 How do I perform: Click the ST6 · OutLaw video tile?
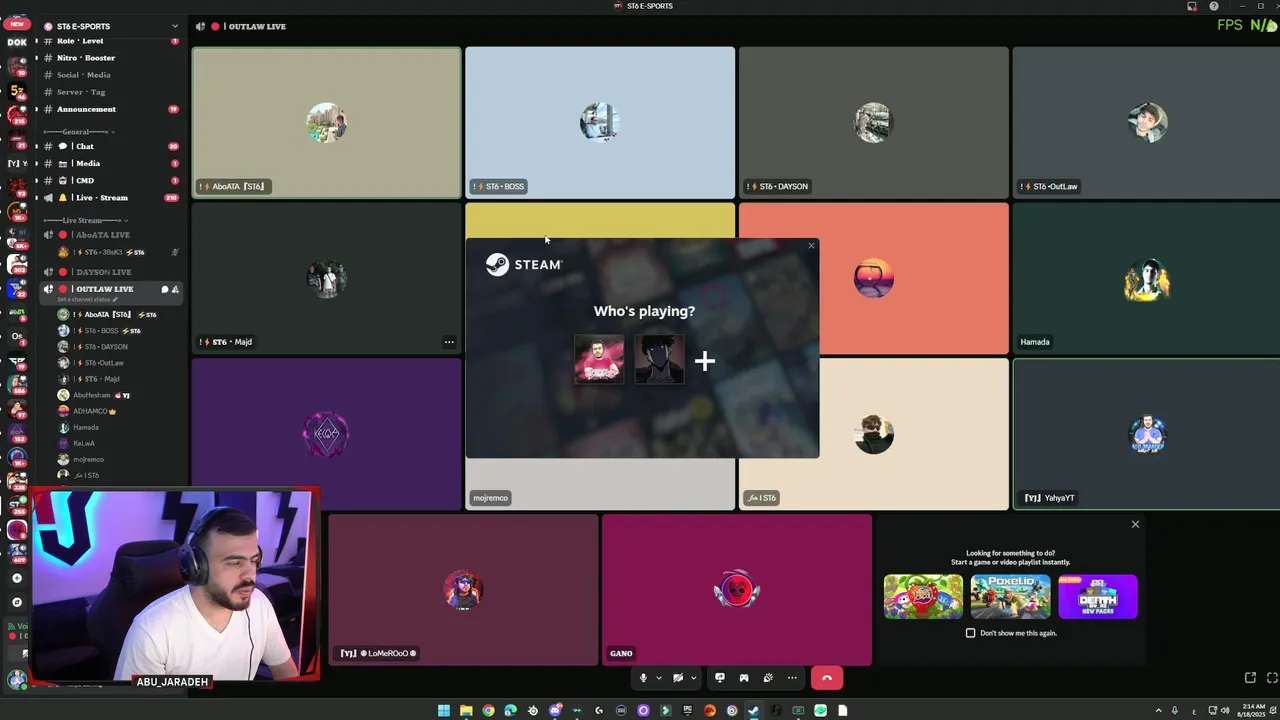click(x=1146, y=122)
